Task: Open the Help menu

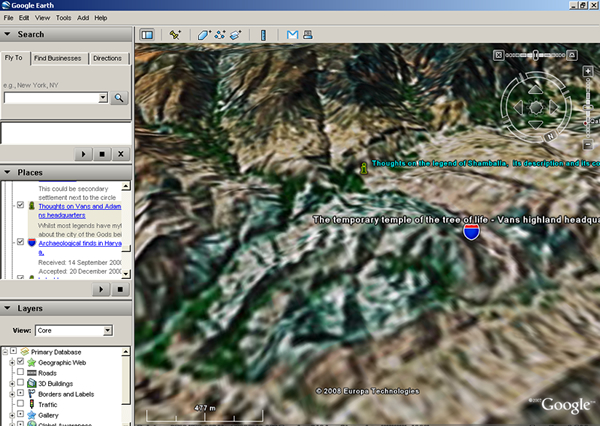Action: tap(101, 18)
